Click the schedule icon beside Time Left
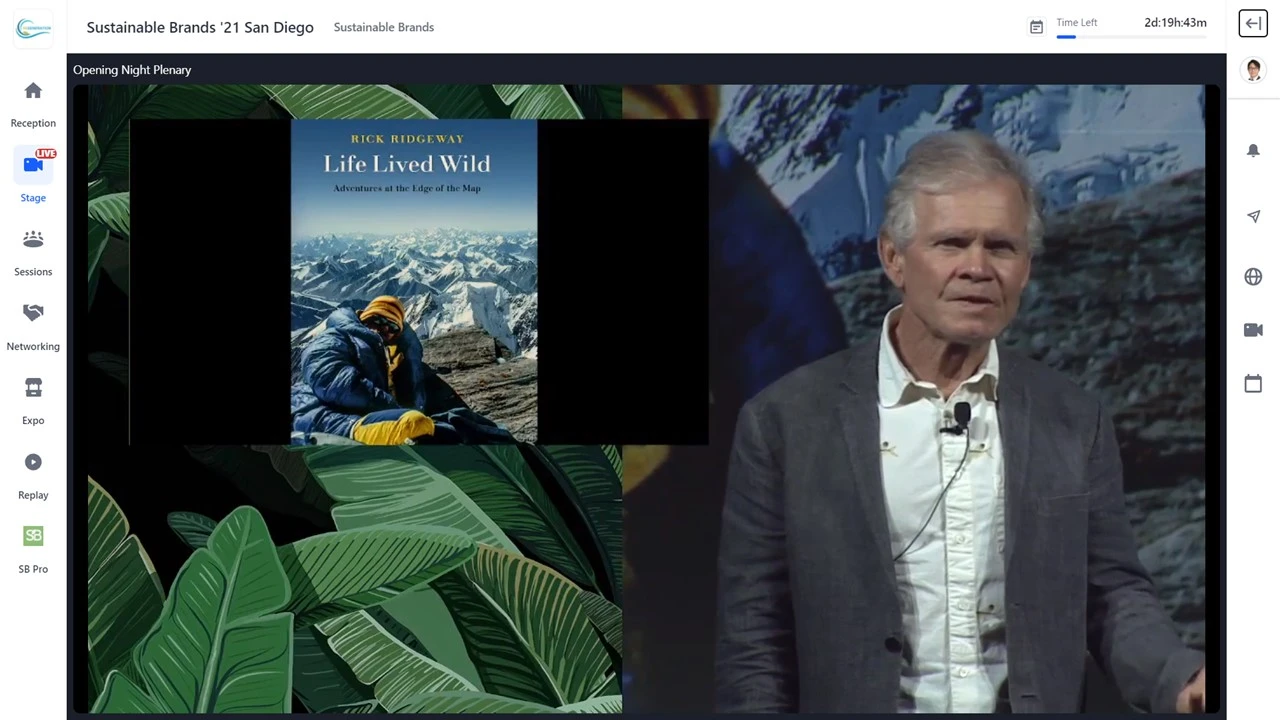 [1037, 27]
